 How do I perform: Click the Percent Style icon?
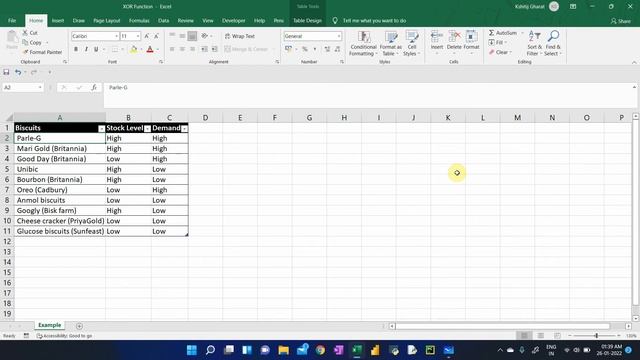tap(304, 49)
